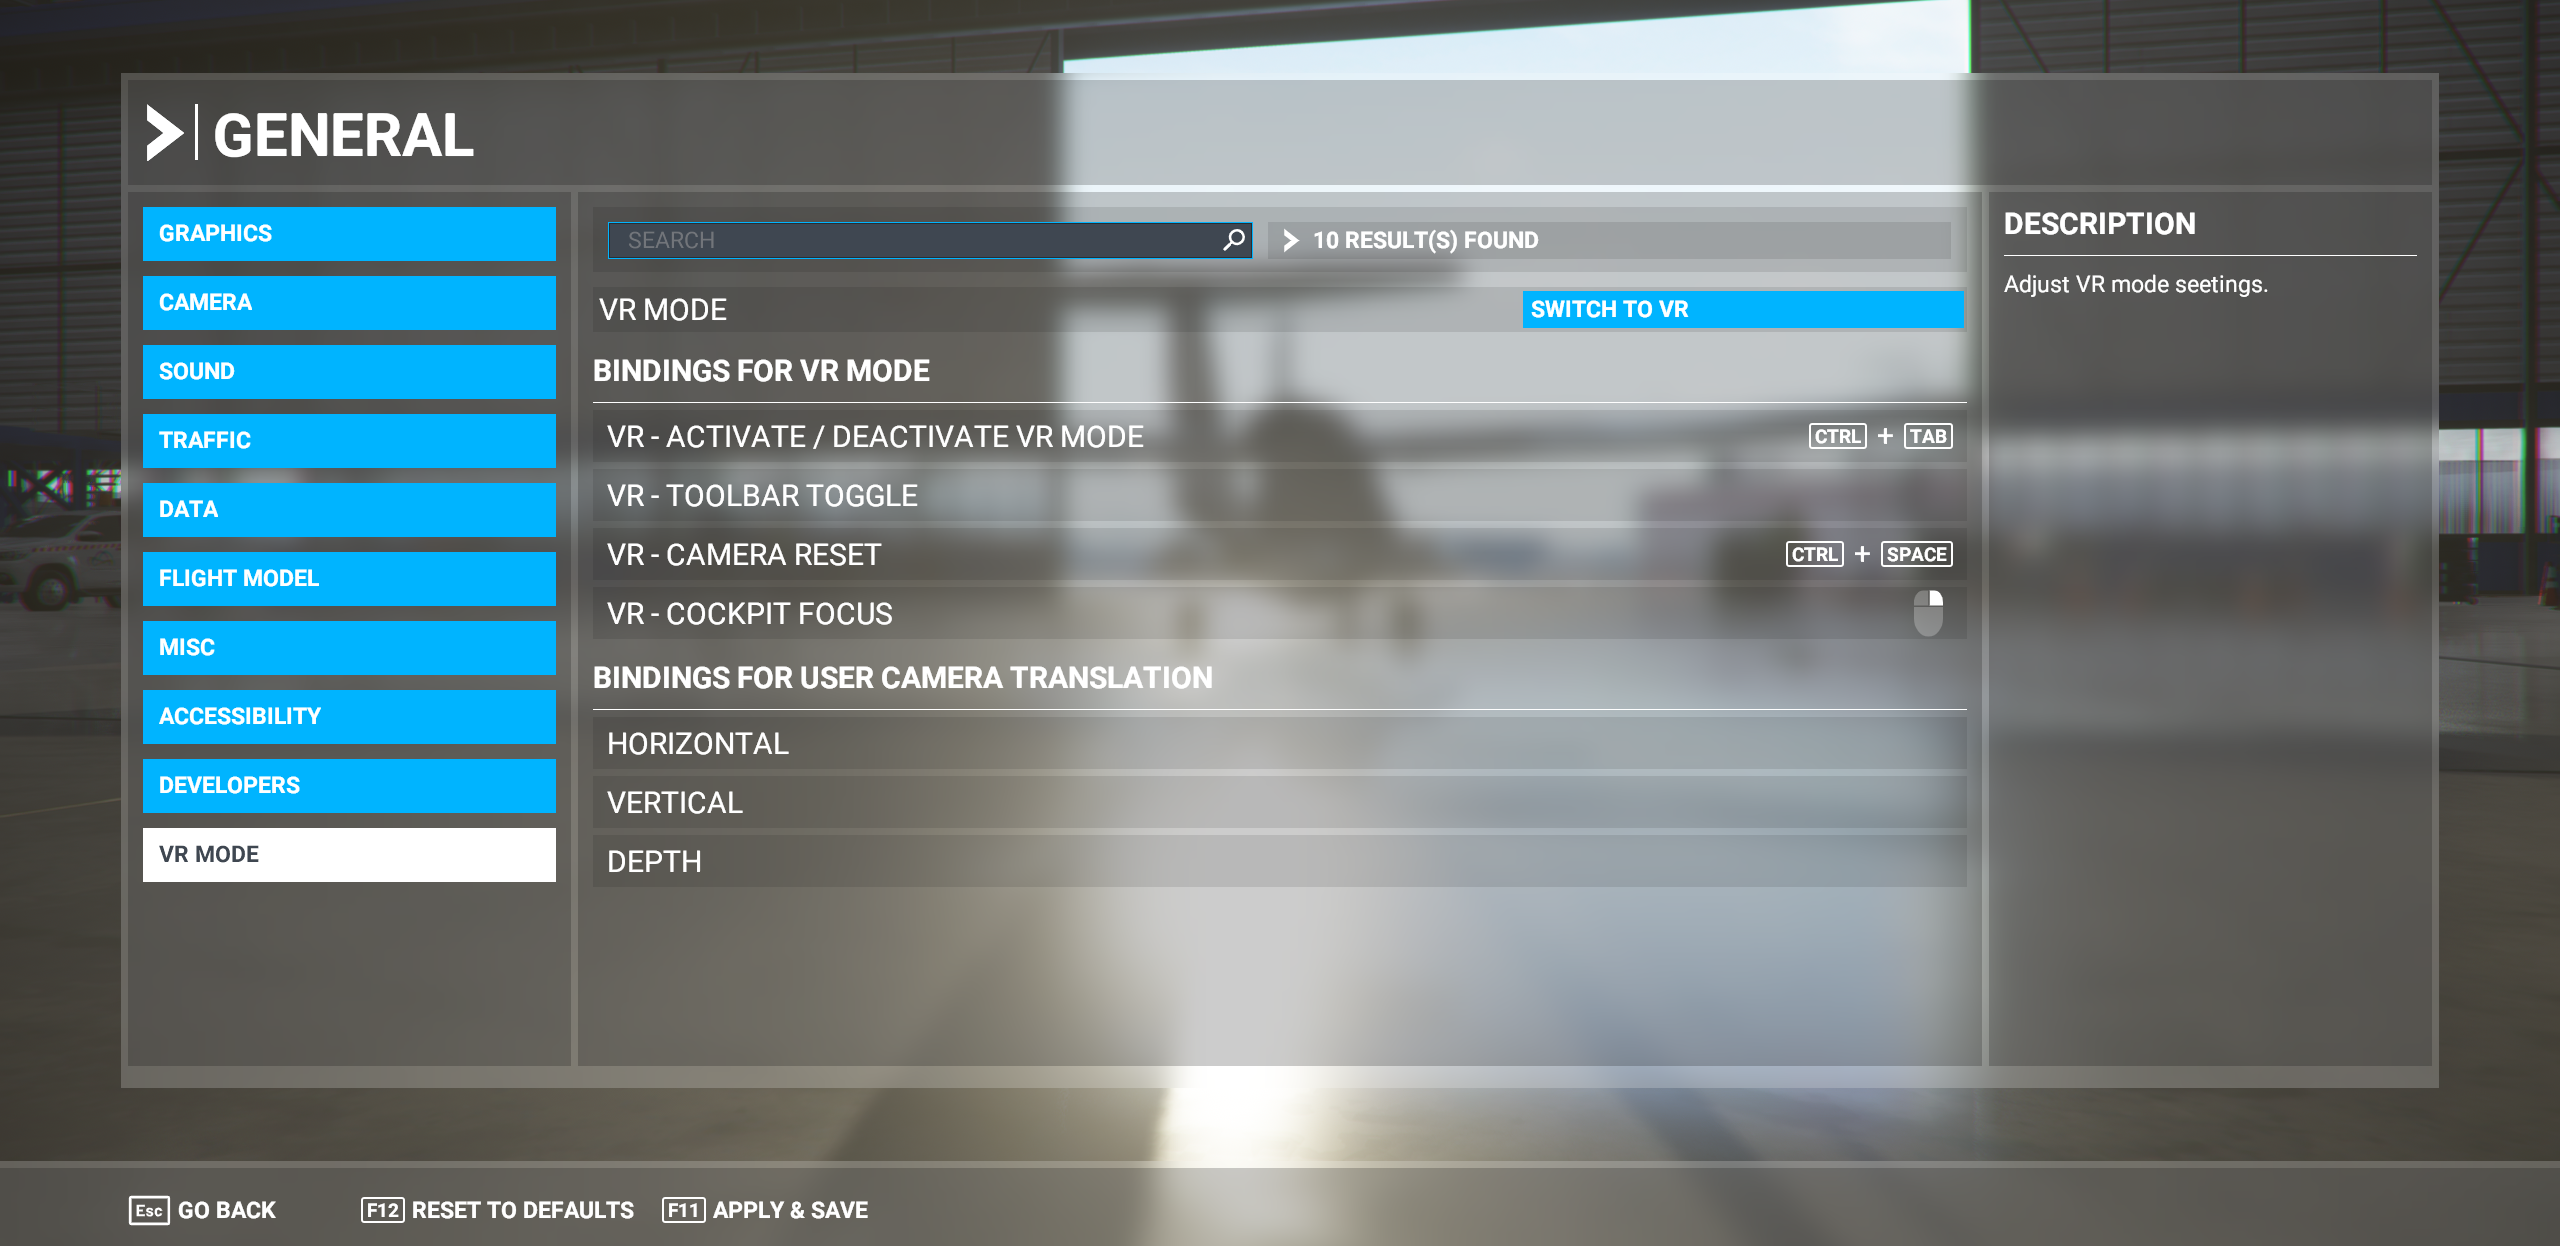The image size is (2560, 1246).
Task: Select the Misc settings tab
Action: 348,647
